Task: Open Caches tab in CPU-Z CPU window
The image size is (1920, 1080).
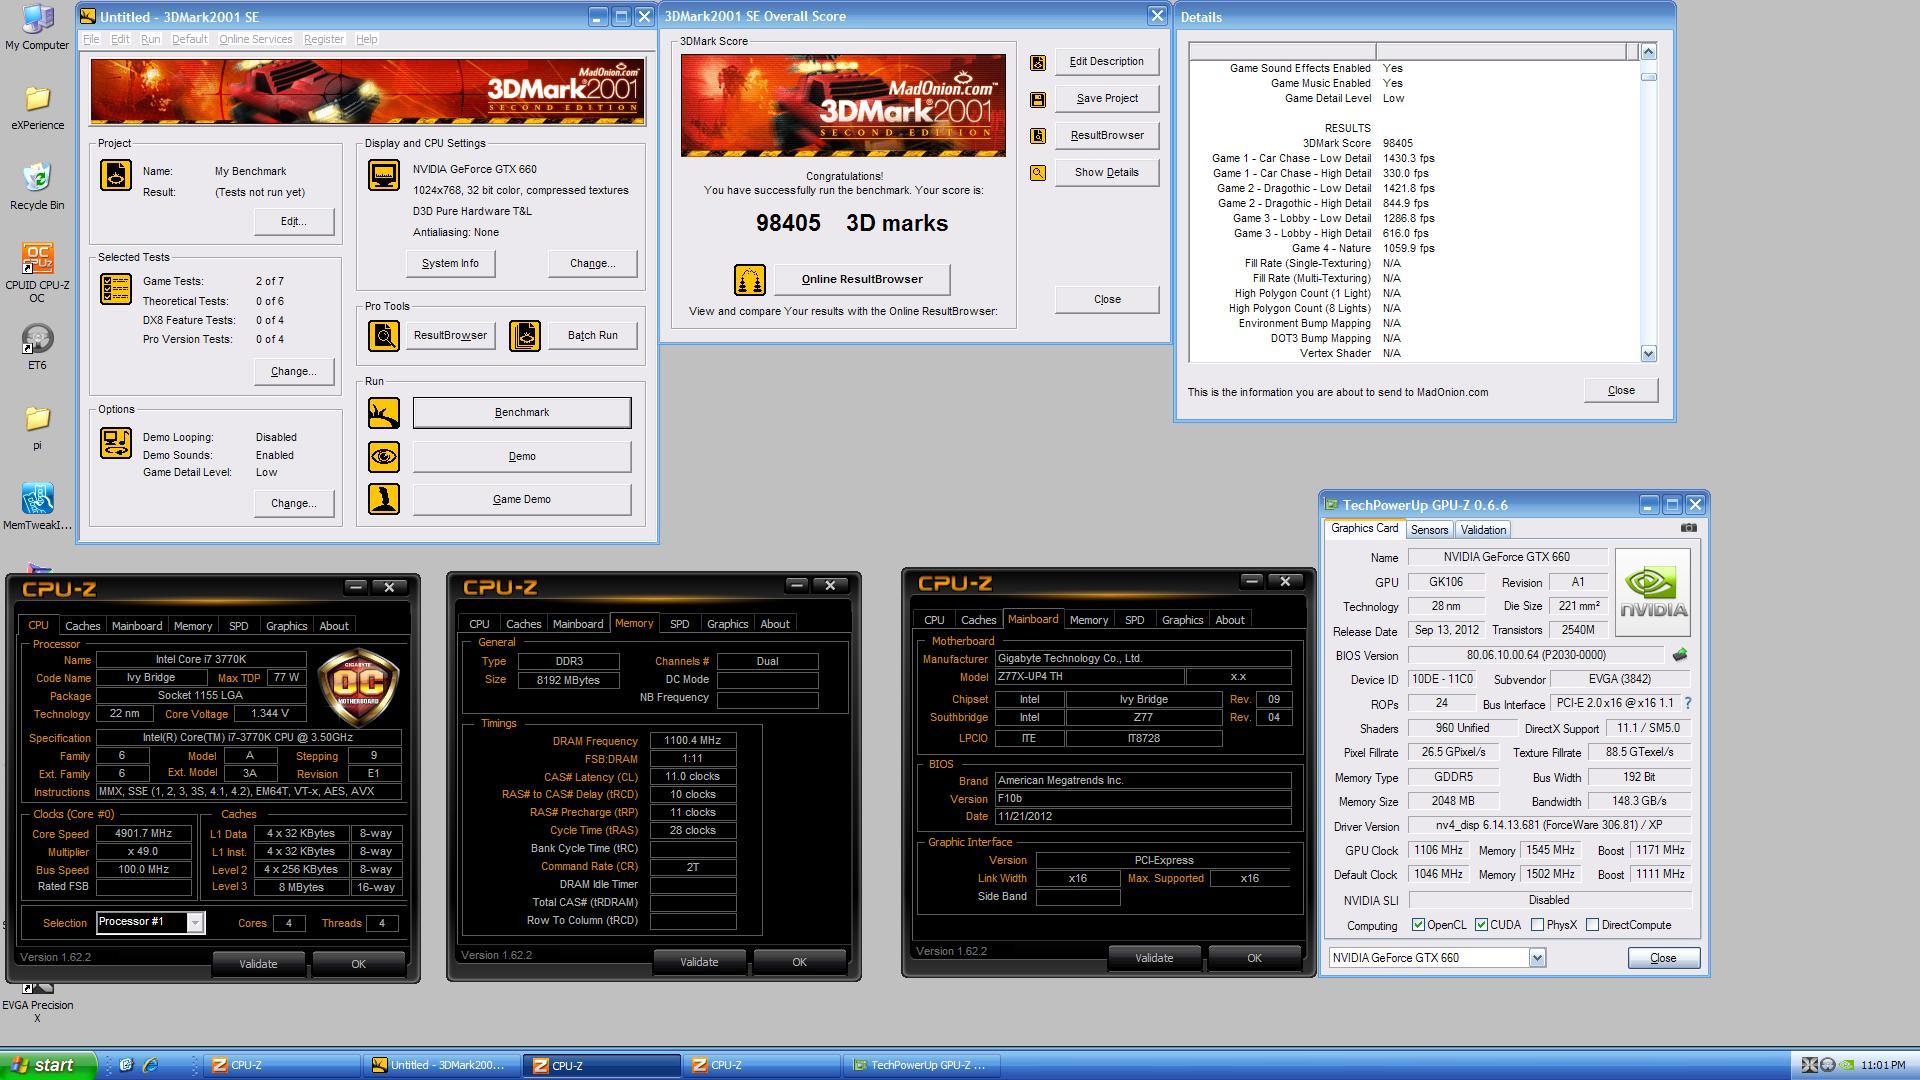Action: [82, 626]
